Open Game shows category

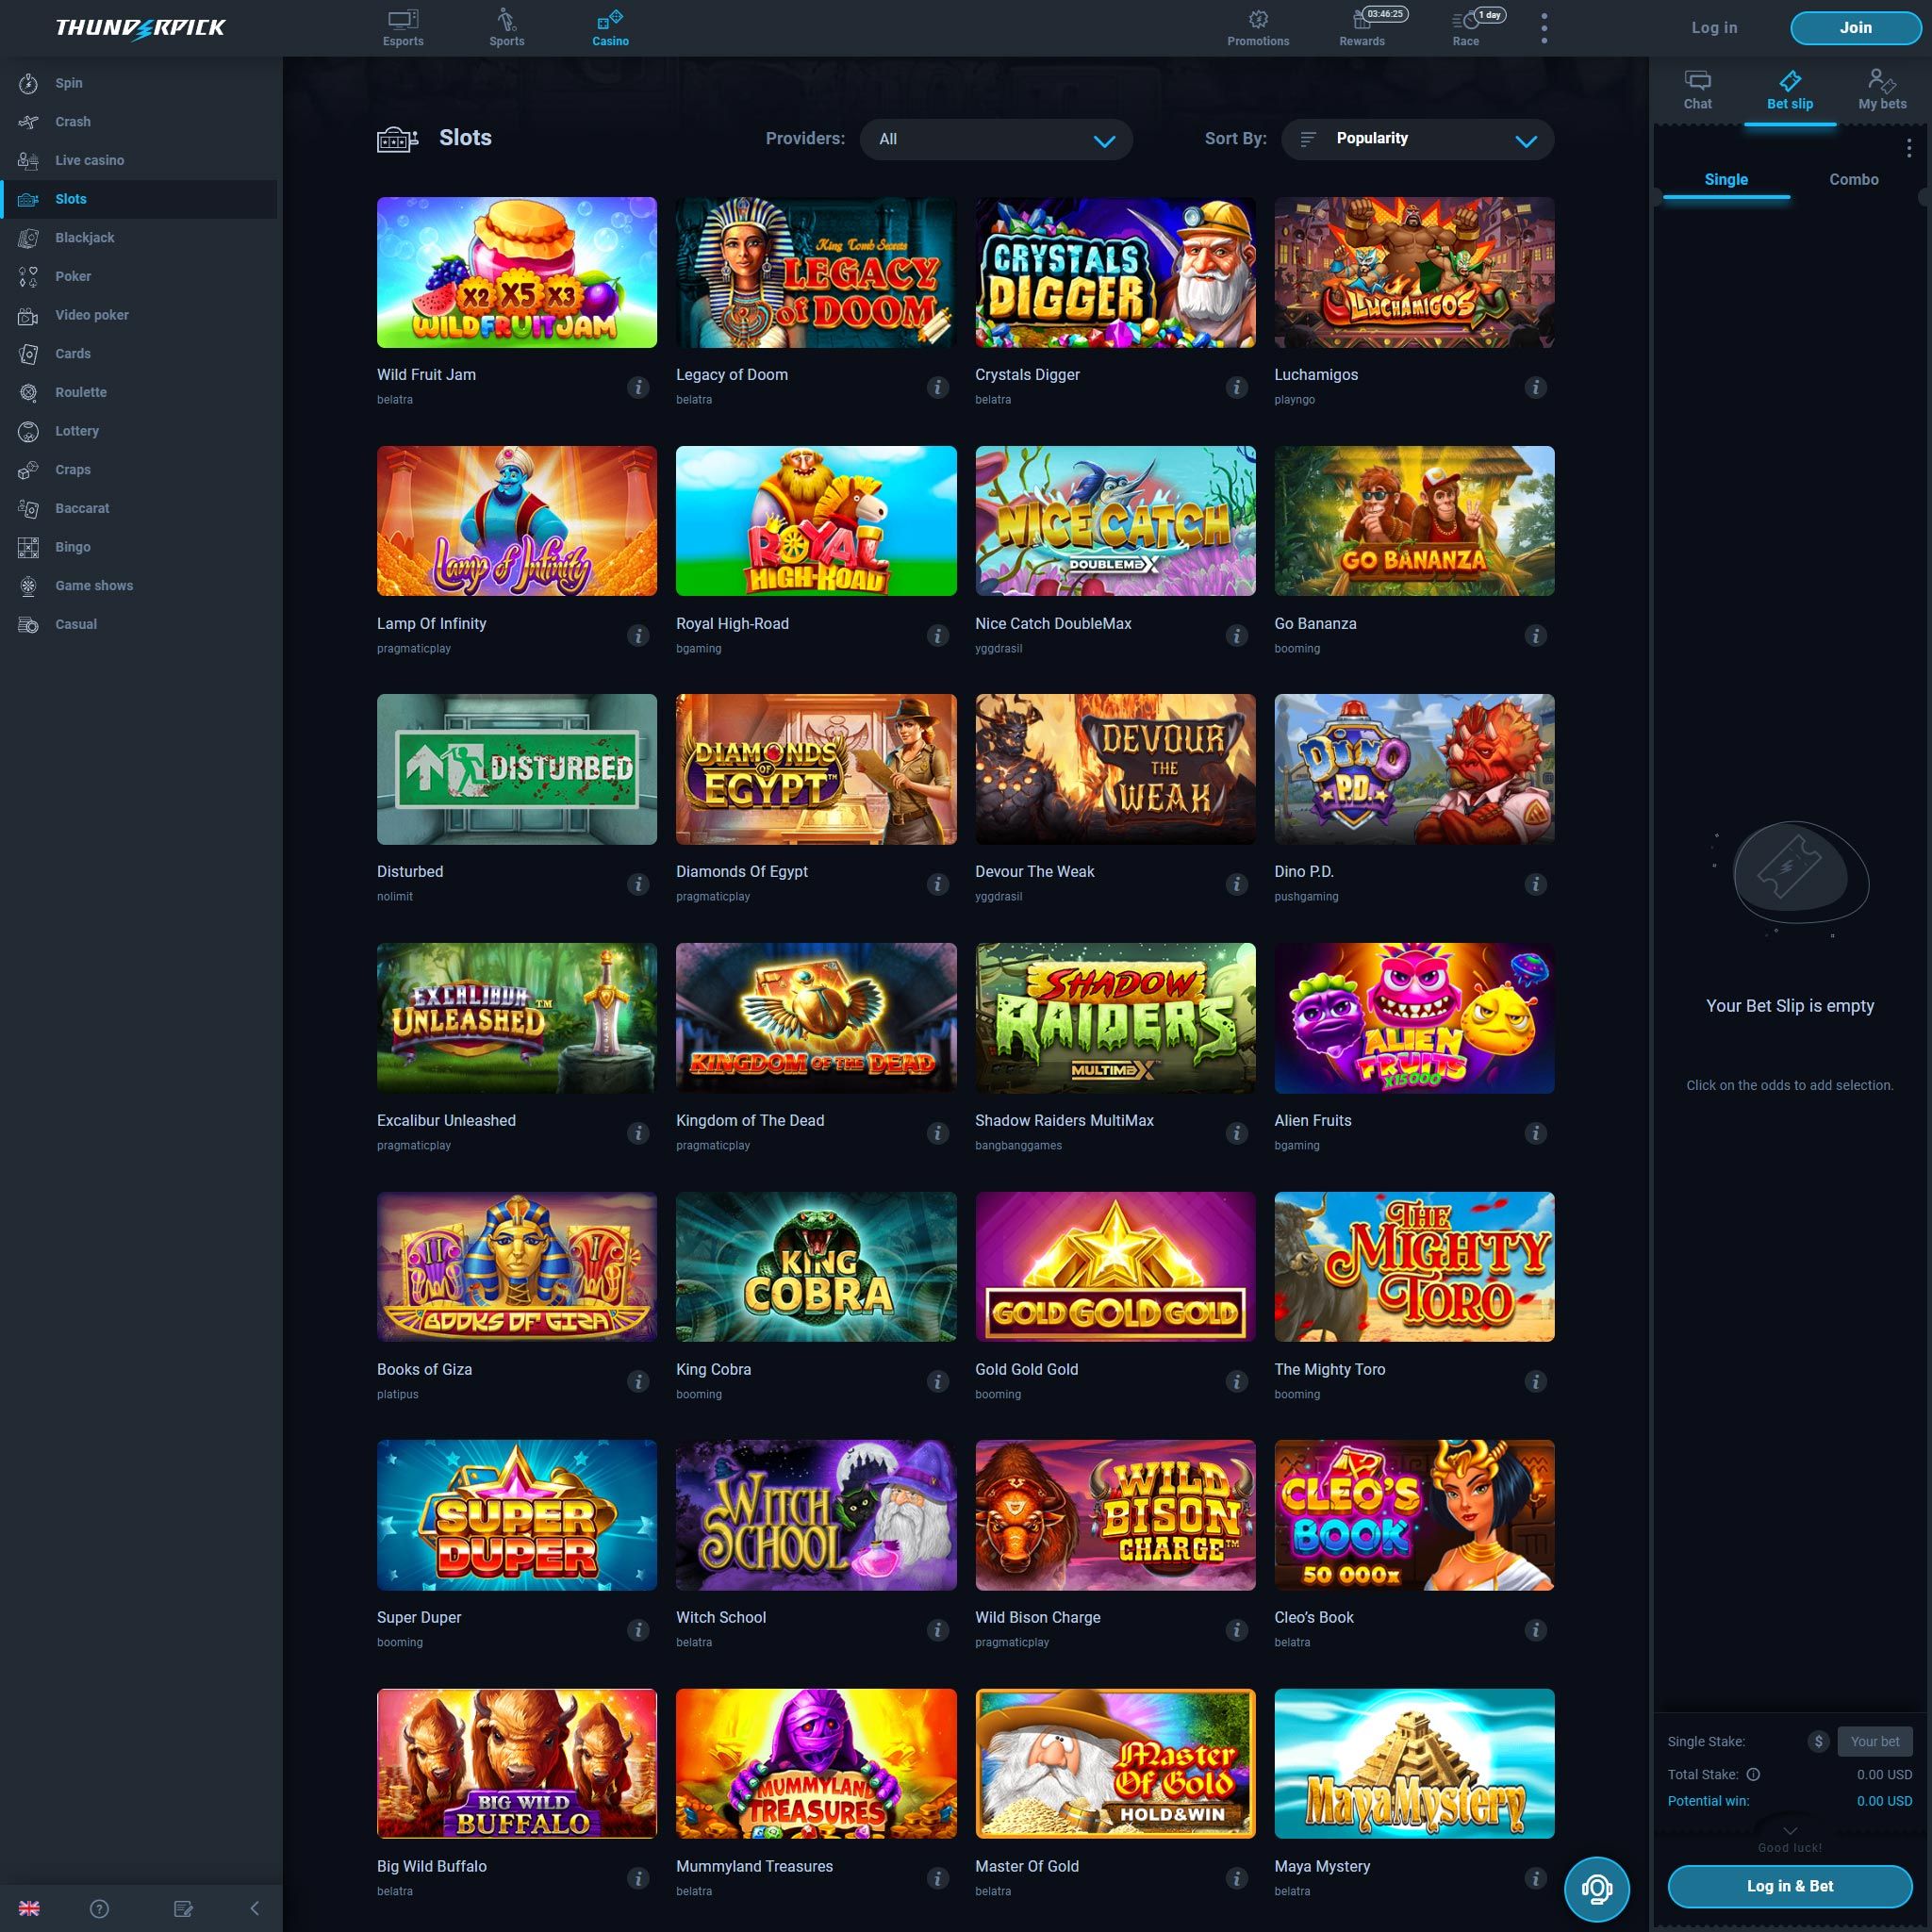(x=140, y=586)
